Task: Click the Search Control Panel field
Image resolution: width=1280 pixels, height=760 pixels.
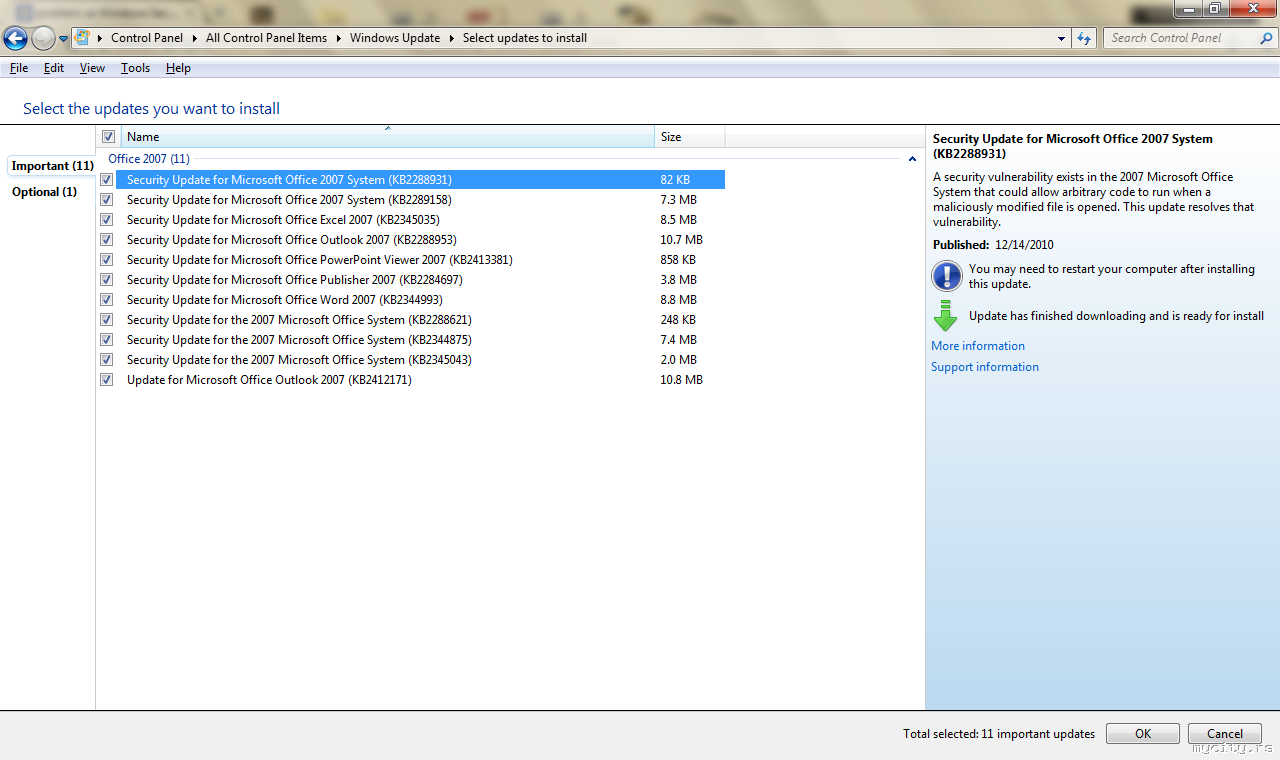Action: tap(1182, 38)
